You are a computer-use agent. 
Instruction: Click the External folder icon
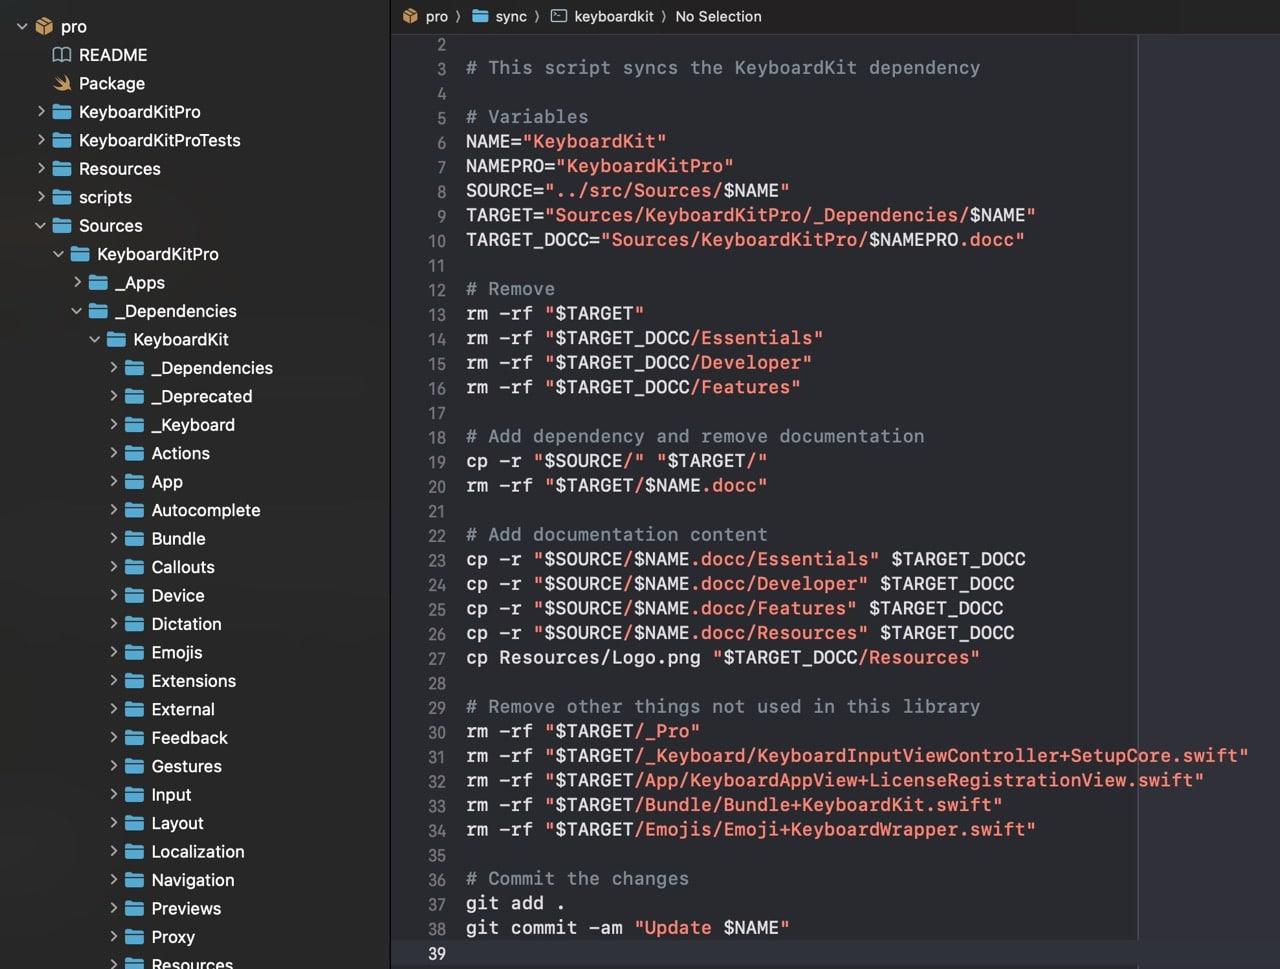point(134,710)
